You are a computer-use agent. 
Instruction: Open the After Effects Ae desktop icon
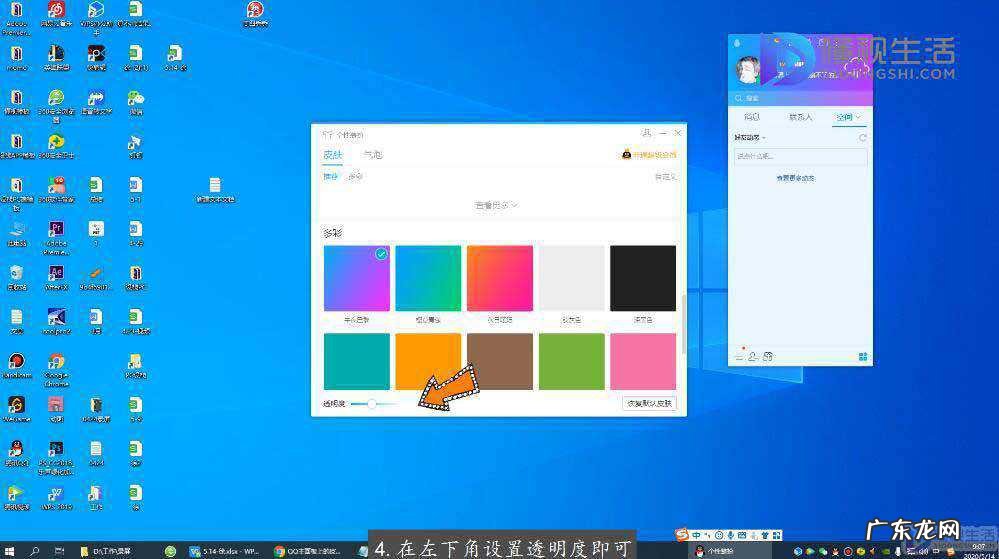[56, 277]
